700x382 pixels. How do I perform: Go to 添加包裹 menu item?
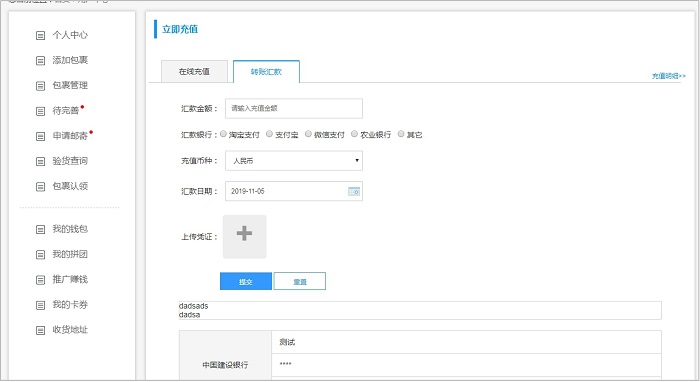click(x=70, y=60)
